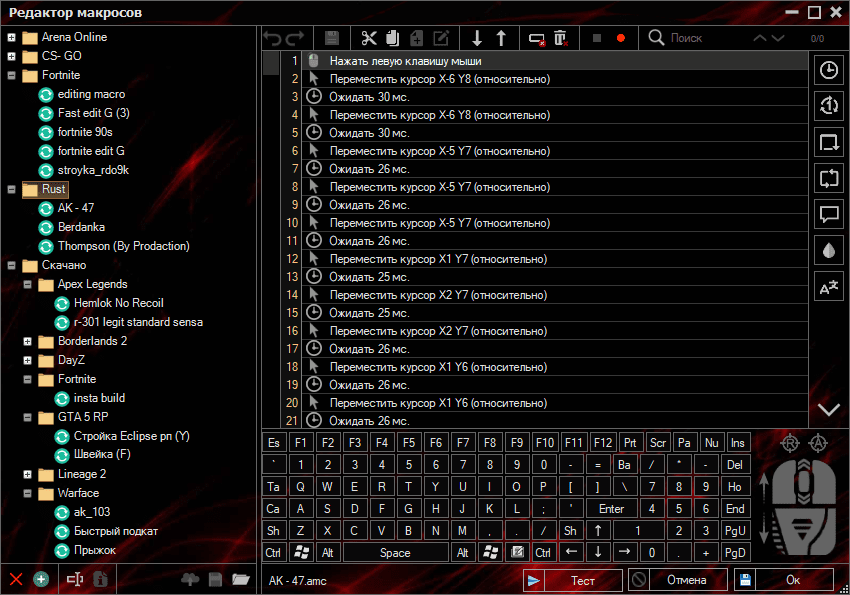Expand the Borderlands 2 folder
The height and width of the screenshot is (595, 850).
tap(27, 341)
